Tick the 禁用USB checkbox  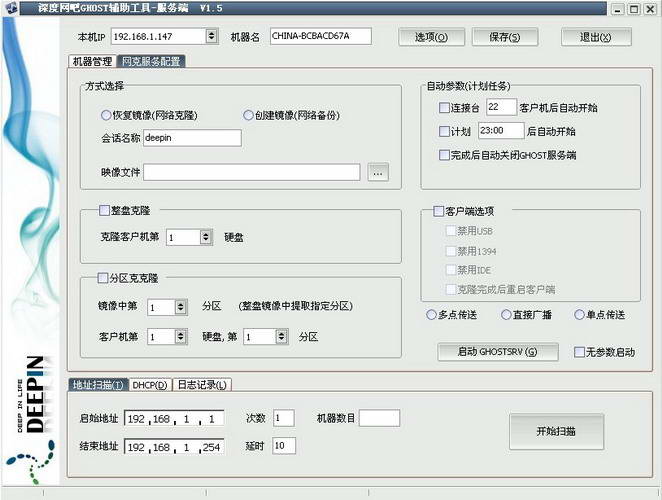click(x=450, y=231)
